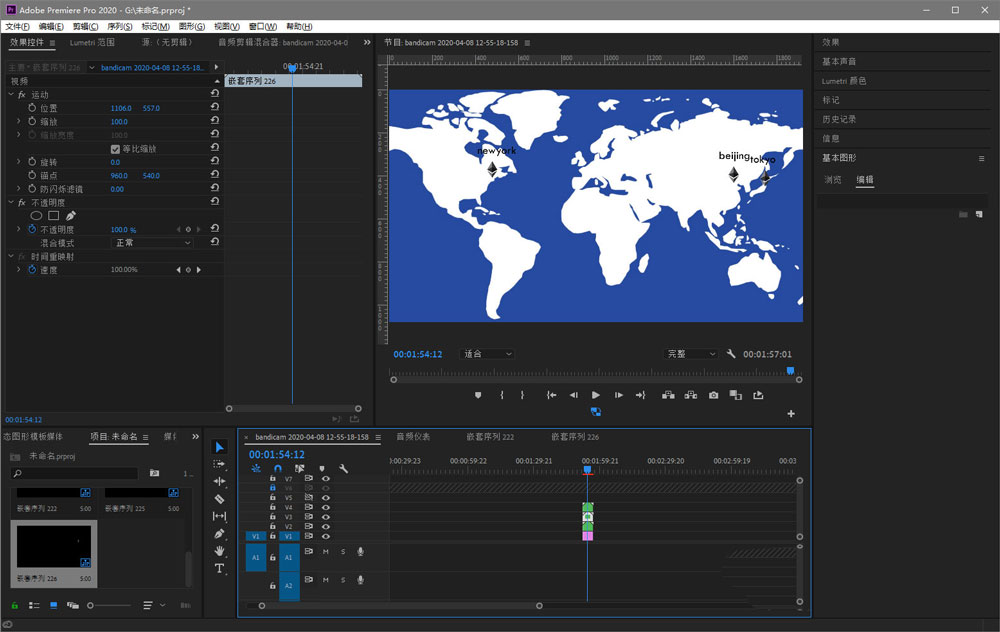
Task: Click the Add Marker icon in Program Monitor
Action: [x=478, y=395]
